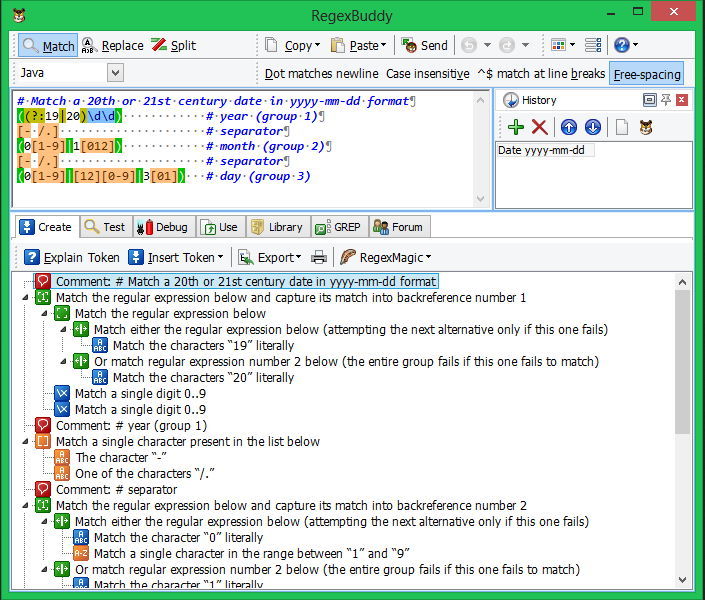Add a regex with the green plus icon

pos(516,127)
